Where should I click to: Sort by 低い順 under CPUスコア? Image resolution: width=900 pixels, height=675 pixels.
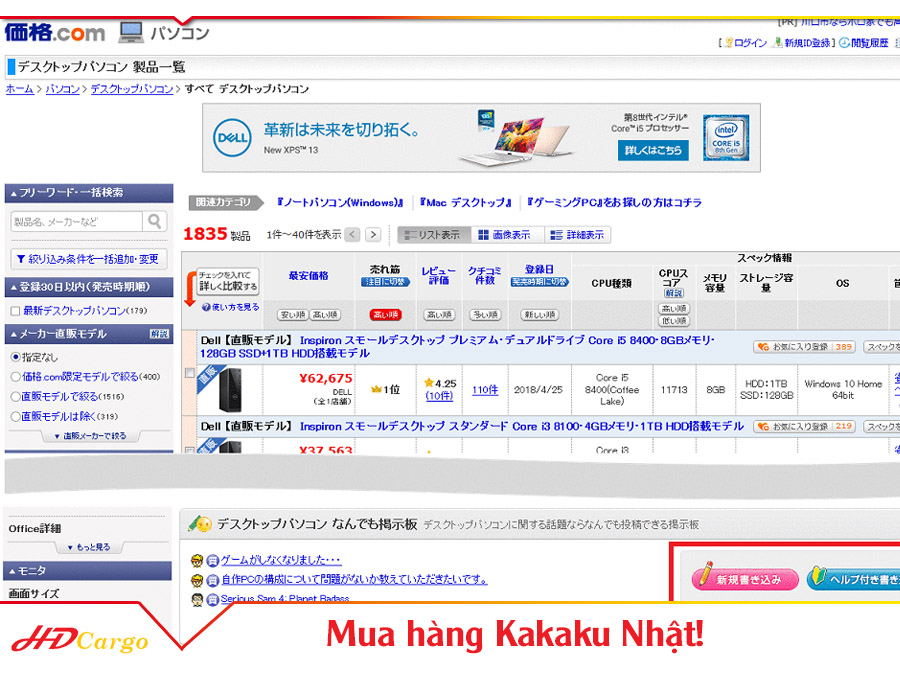click(674, 321)
